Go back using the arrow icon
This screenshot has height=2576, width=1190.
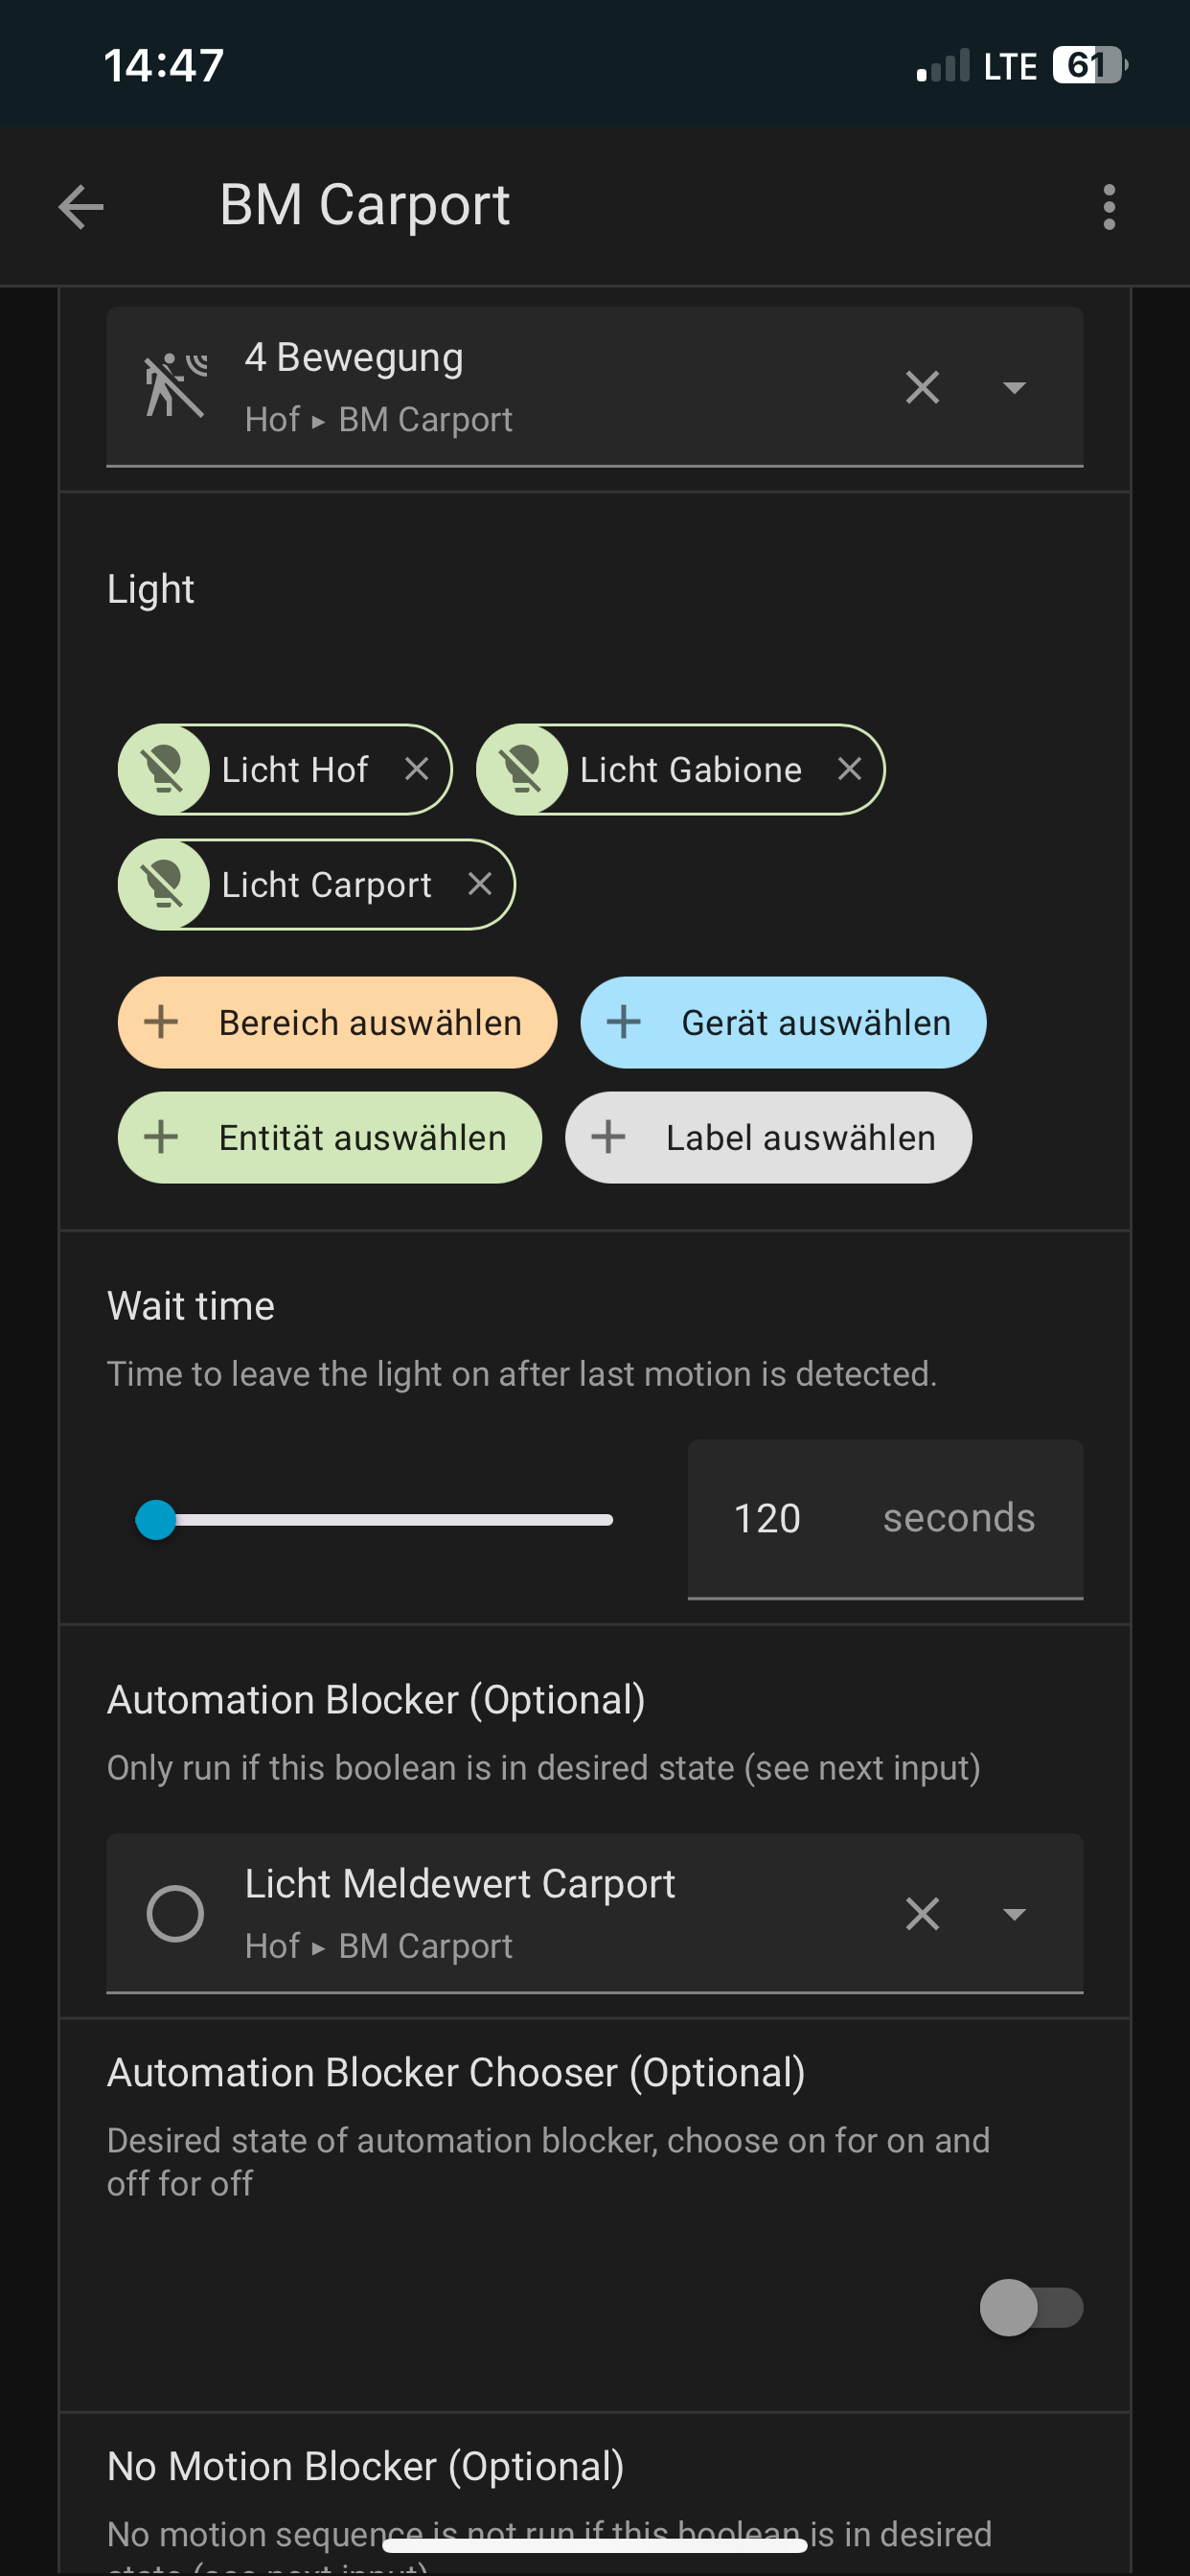coord(81,207)
